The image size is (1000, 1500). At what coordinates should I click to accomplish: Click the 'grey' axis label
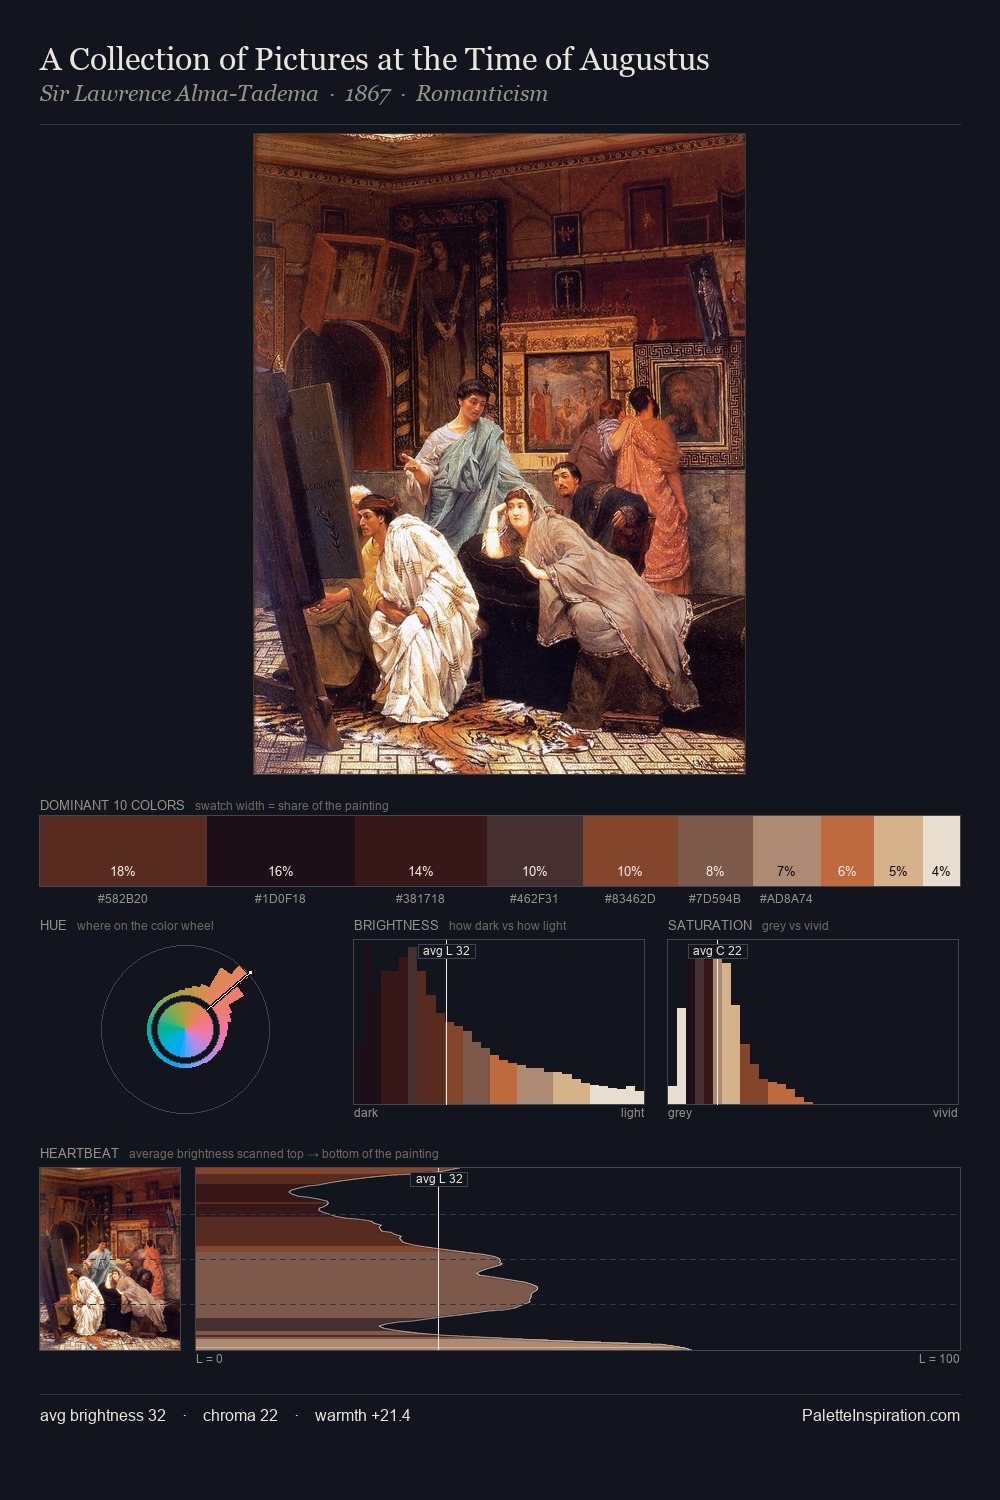(x=680, y=1113)
